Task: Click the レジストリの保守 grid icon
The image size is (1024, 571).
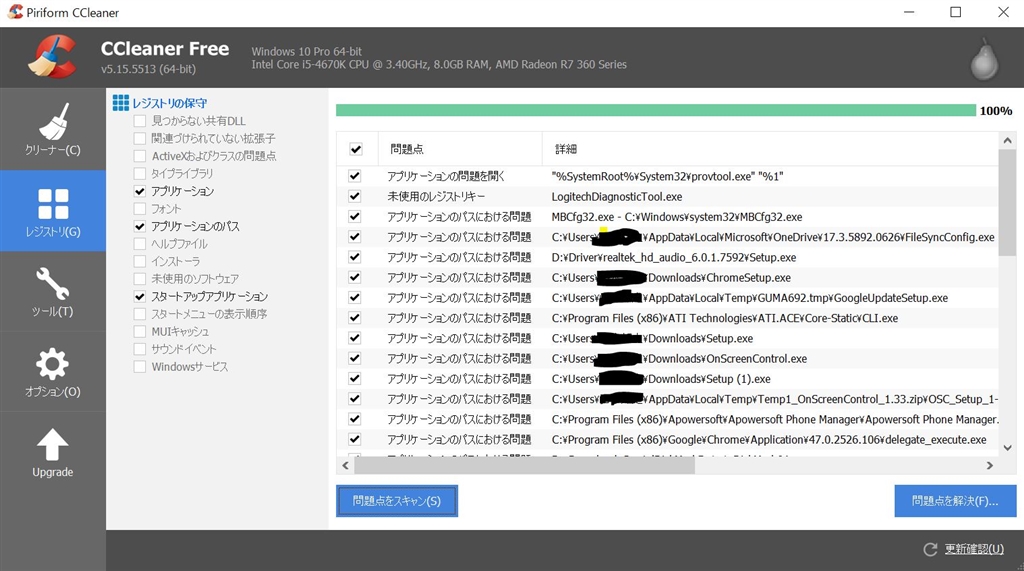Action: tap(121, 103)
